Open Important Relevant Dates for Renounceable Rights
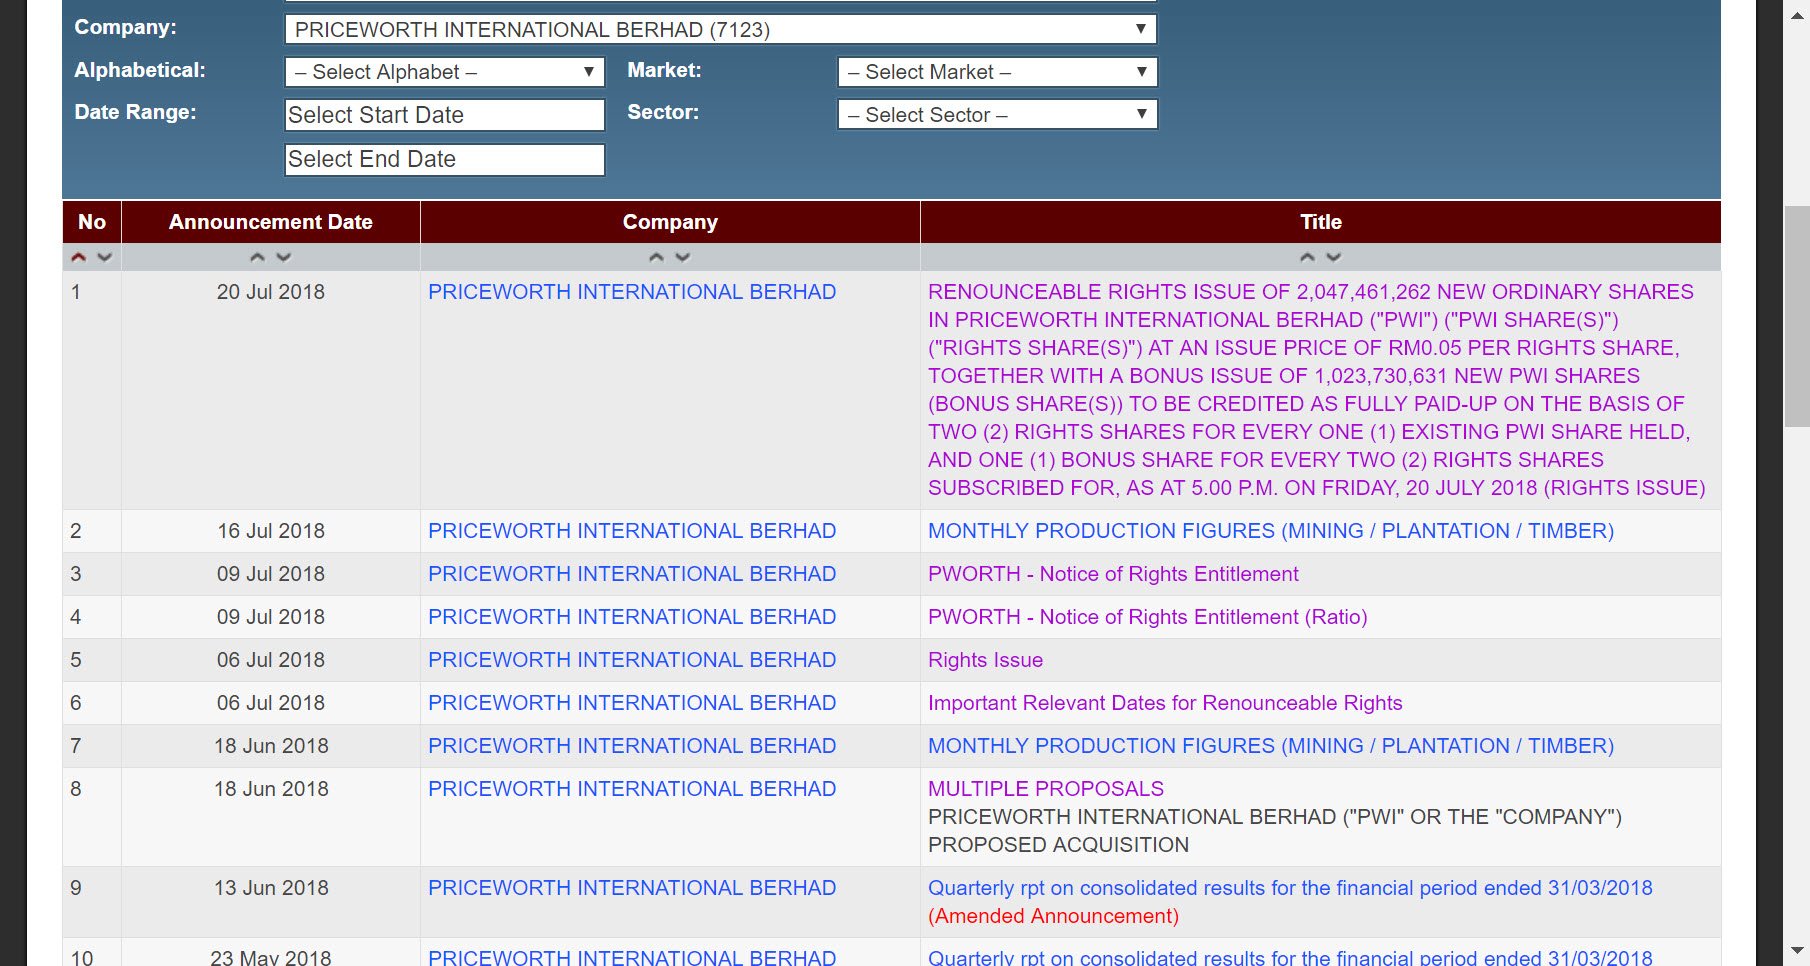 click(x=1165, y=703)
